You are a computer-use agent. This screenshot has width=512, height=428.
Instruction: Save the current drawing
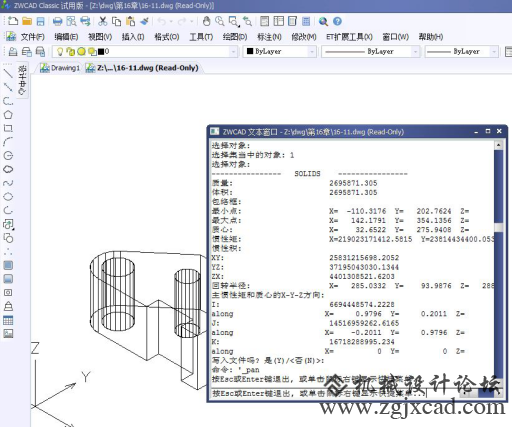[40, 21]
